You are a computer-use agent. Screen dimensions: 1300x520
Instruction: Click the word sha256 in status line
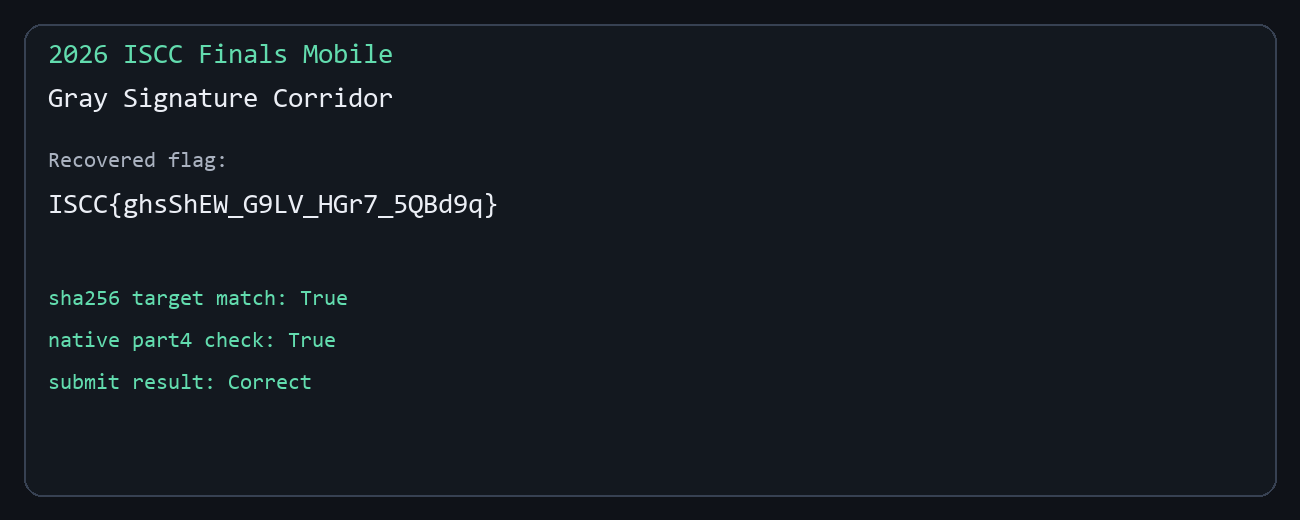pyautogui.click(x=84, y=298)
